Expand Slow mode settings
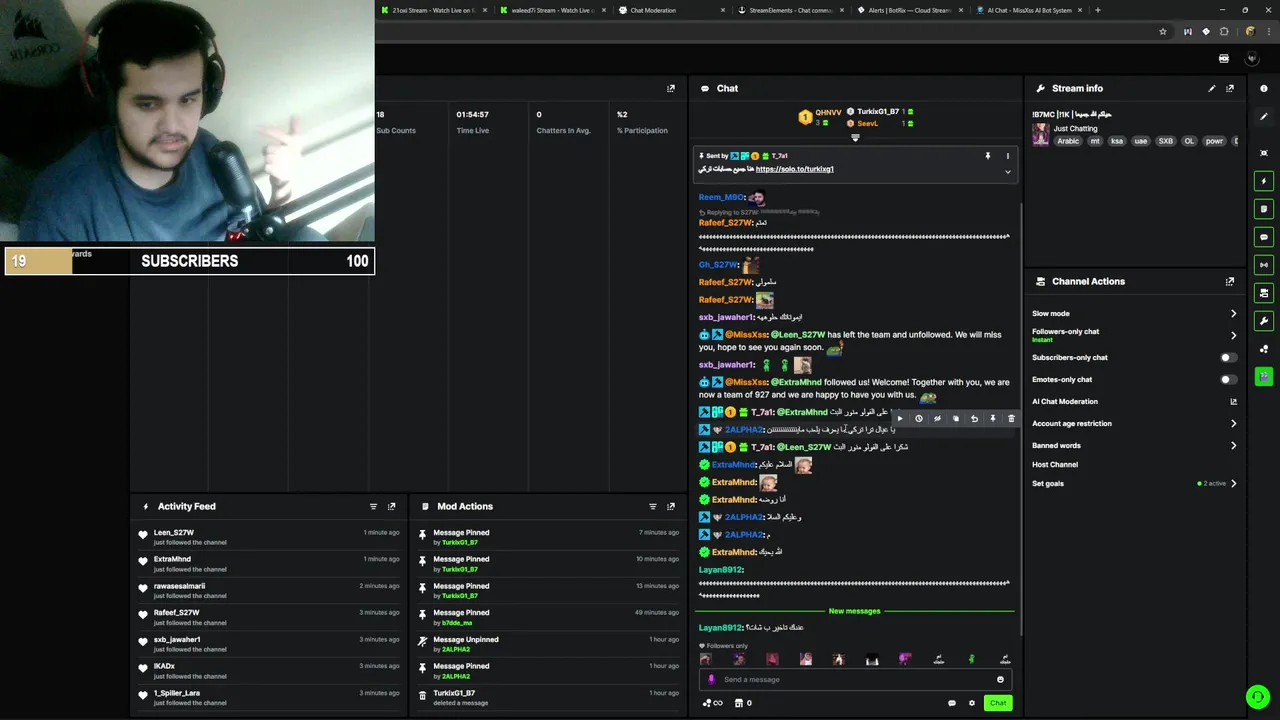 pyautogui.click(x=1233, y=313)
